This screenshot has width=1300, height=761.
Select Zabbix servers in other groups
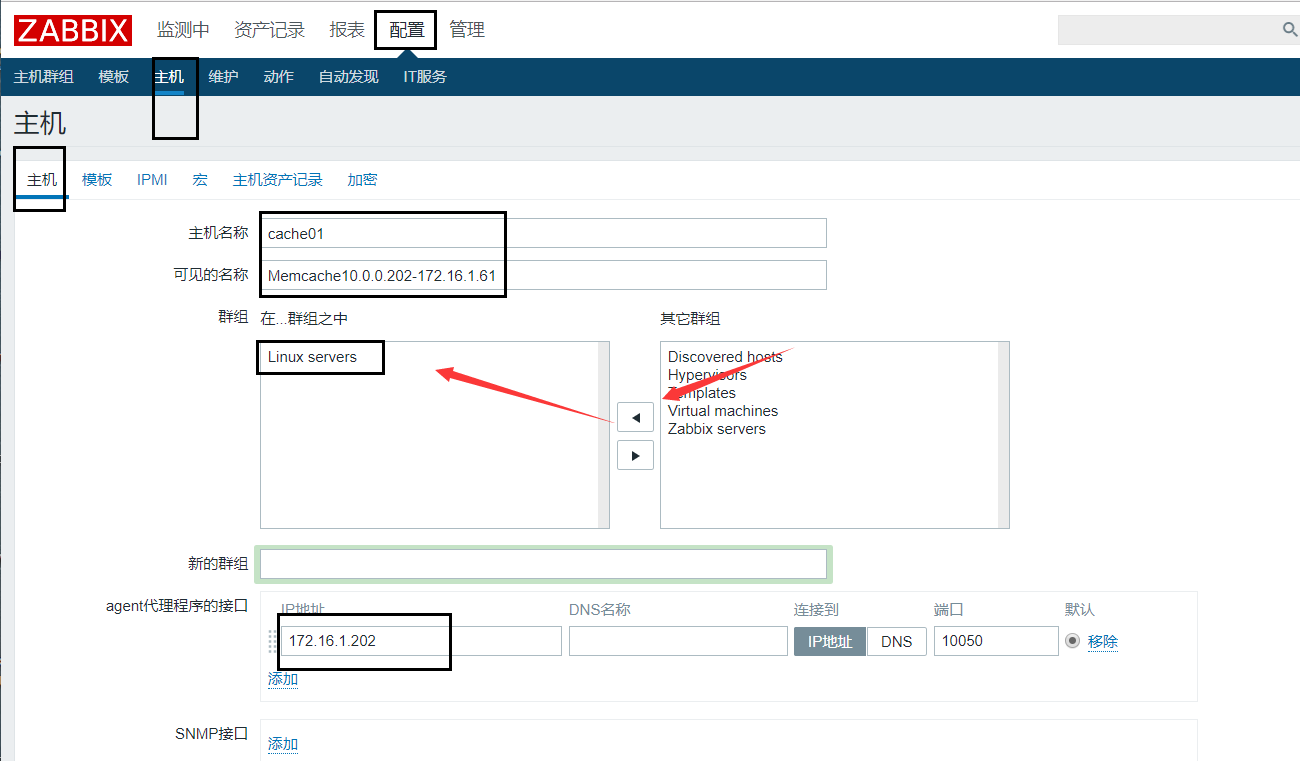(x=717, y=429)
